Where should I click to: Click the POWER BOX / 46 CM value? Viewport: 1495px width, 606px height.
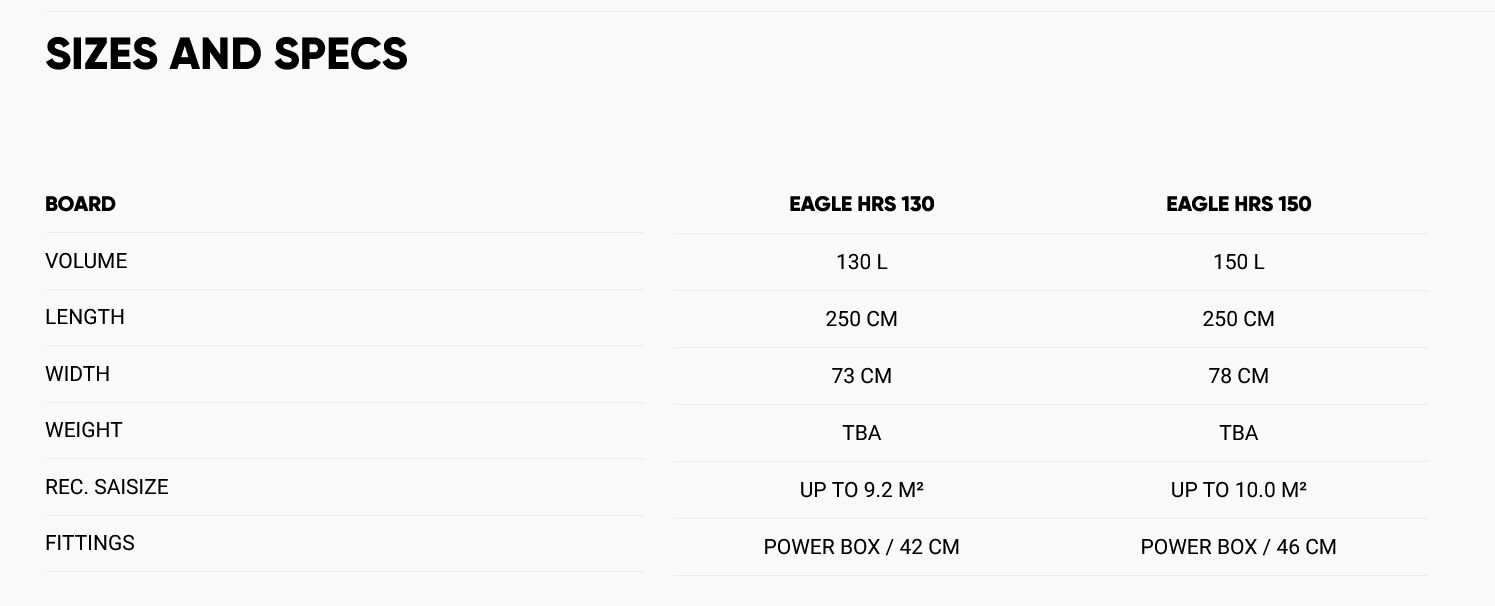[x=1238, y=547]
